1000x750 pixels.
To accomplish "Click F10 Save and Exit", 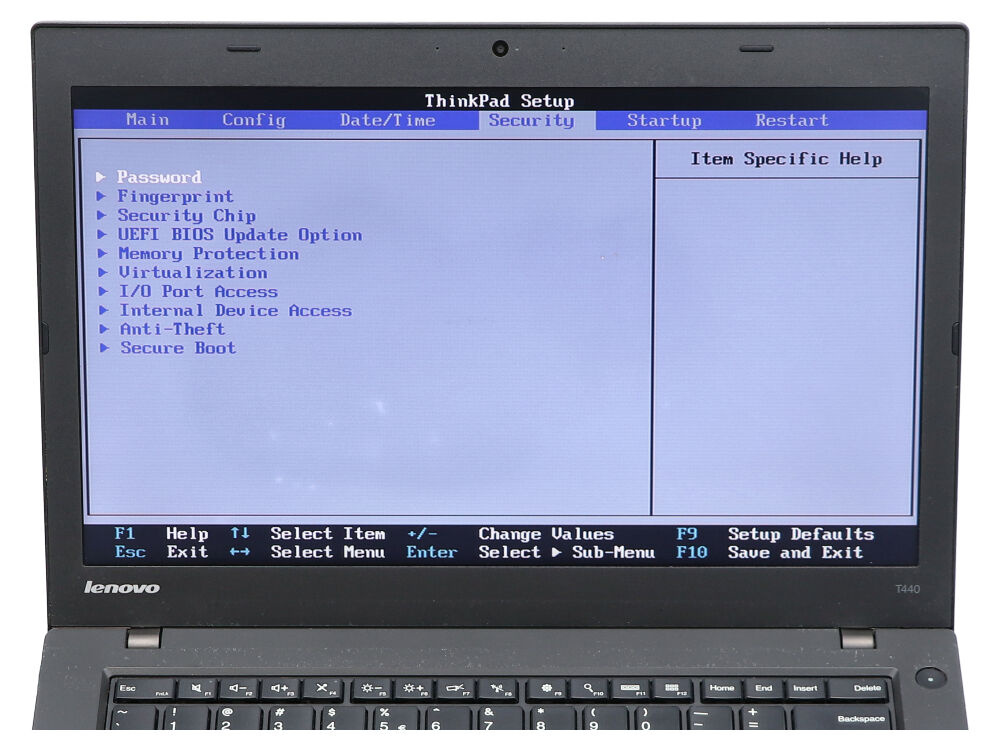I will (769, 553).
